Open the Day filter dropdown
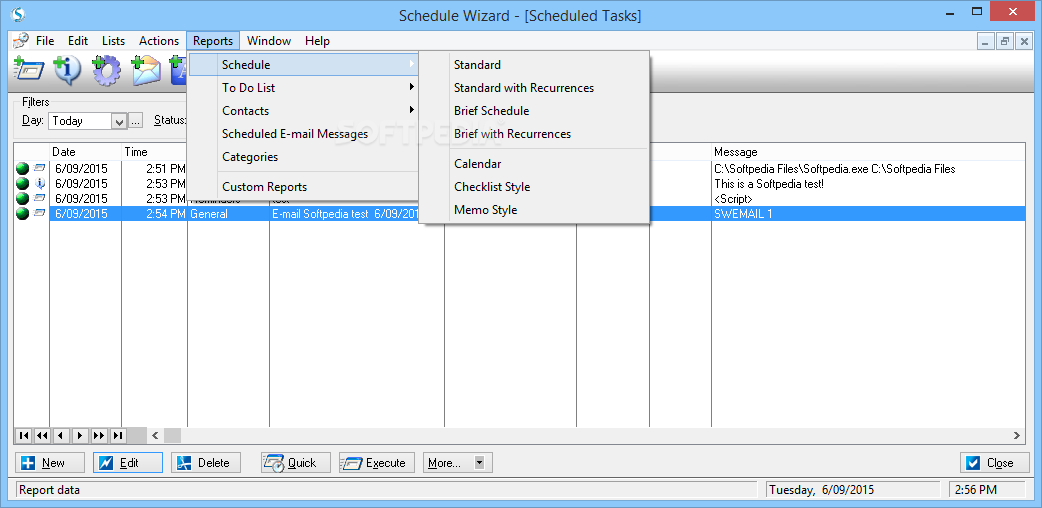1042x508 pixels. pos(119,121)
